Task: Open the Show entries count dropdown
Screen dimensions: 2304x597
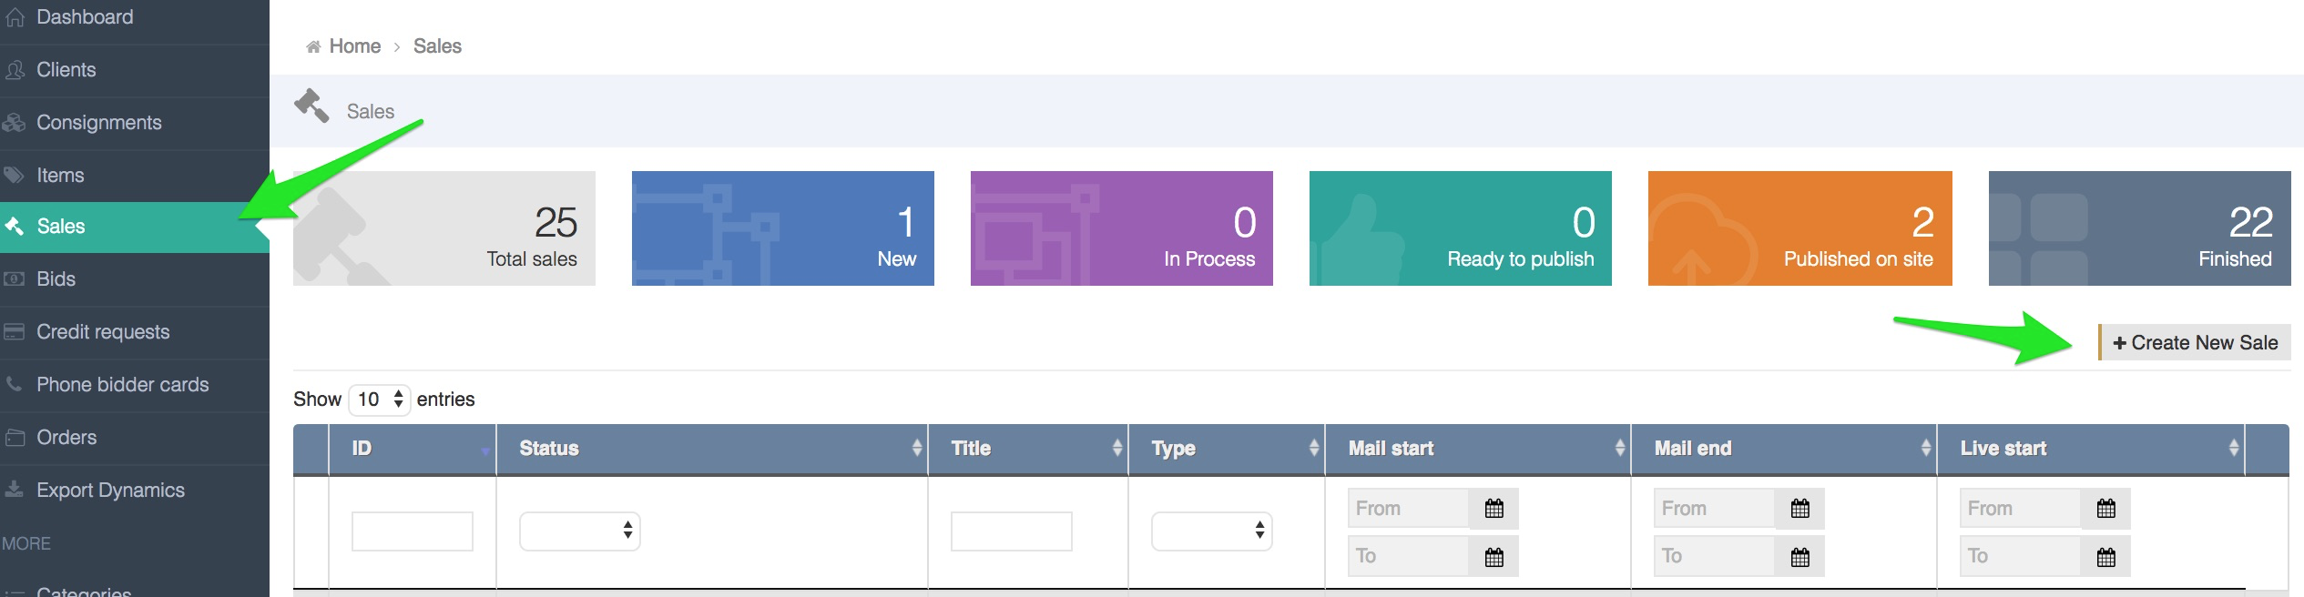Action: (x=380, y=399)
